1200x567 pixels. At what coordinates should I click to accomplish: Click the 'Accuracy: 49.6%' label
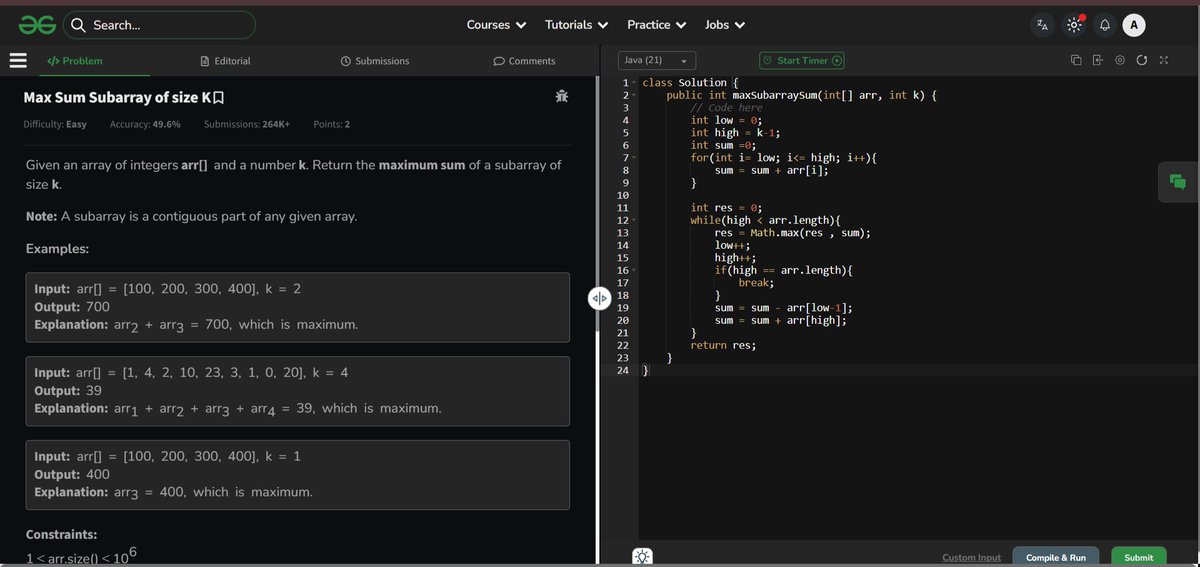[x=145, y=124]
